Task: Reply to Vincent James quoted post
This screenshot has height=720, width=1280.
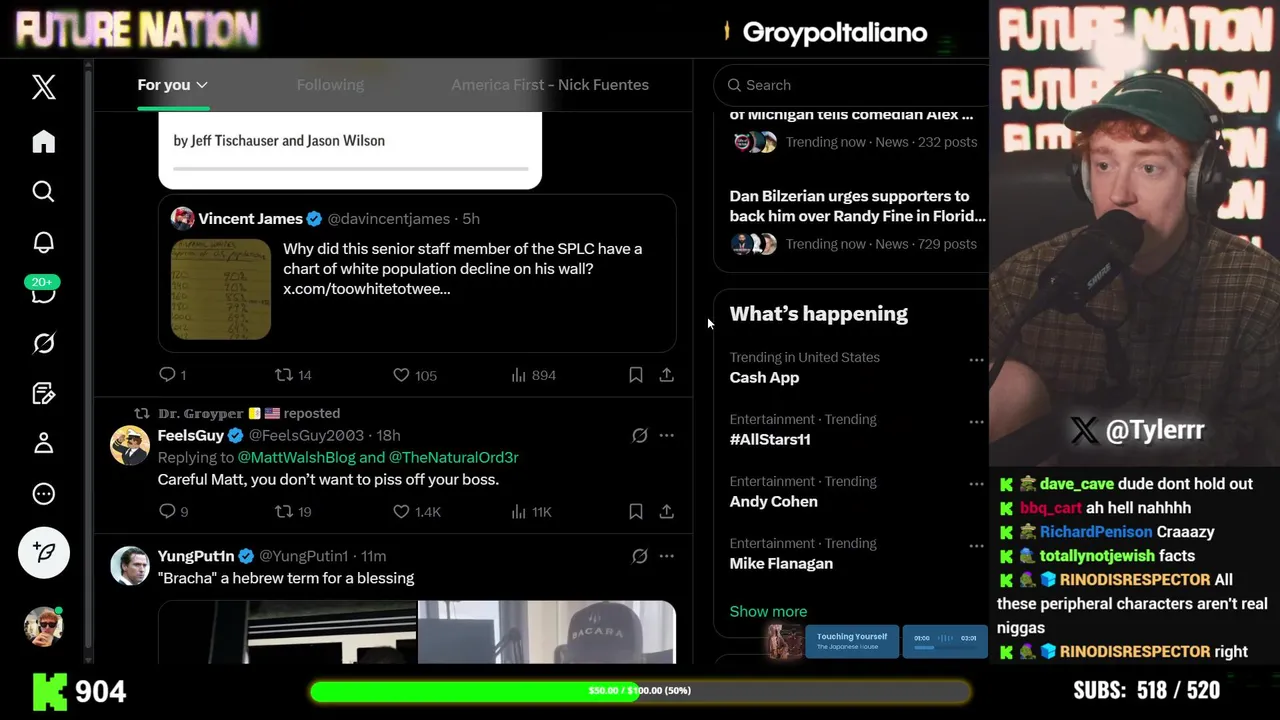Action: tap(172, 375)
